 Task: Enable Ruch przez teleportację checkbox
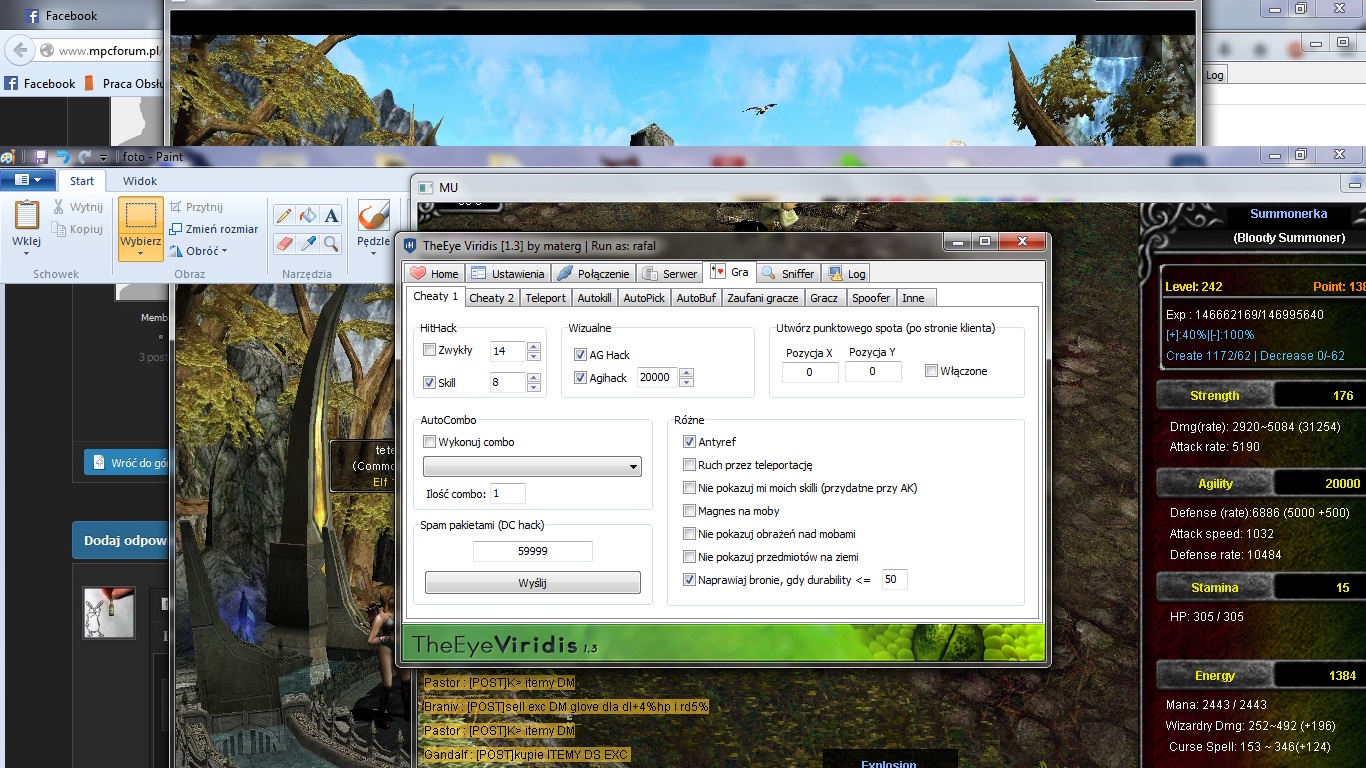click(x=689, y=465)
